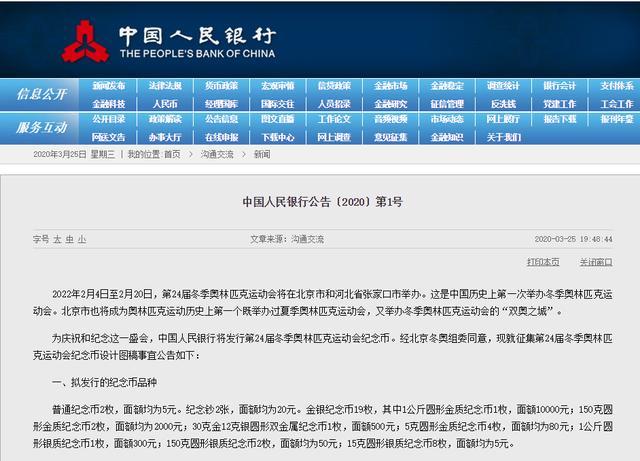Screen dimensions: 640x461
Task: Go to the 调查统计 page
Action: click(503, 86)
